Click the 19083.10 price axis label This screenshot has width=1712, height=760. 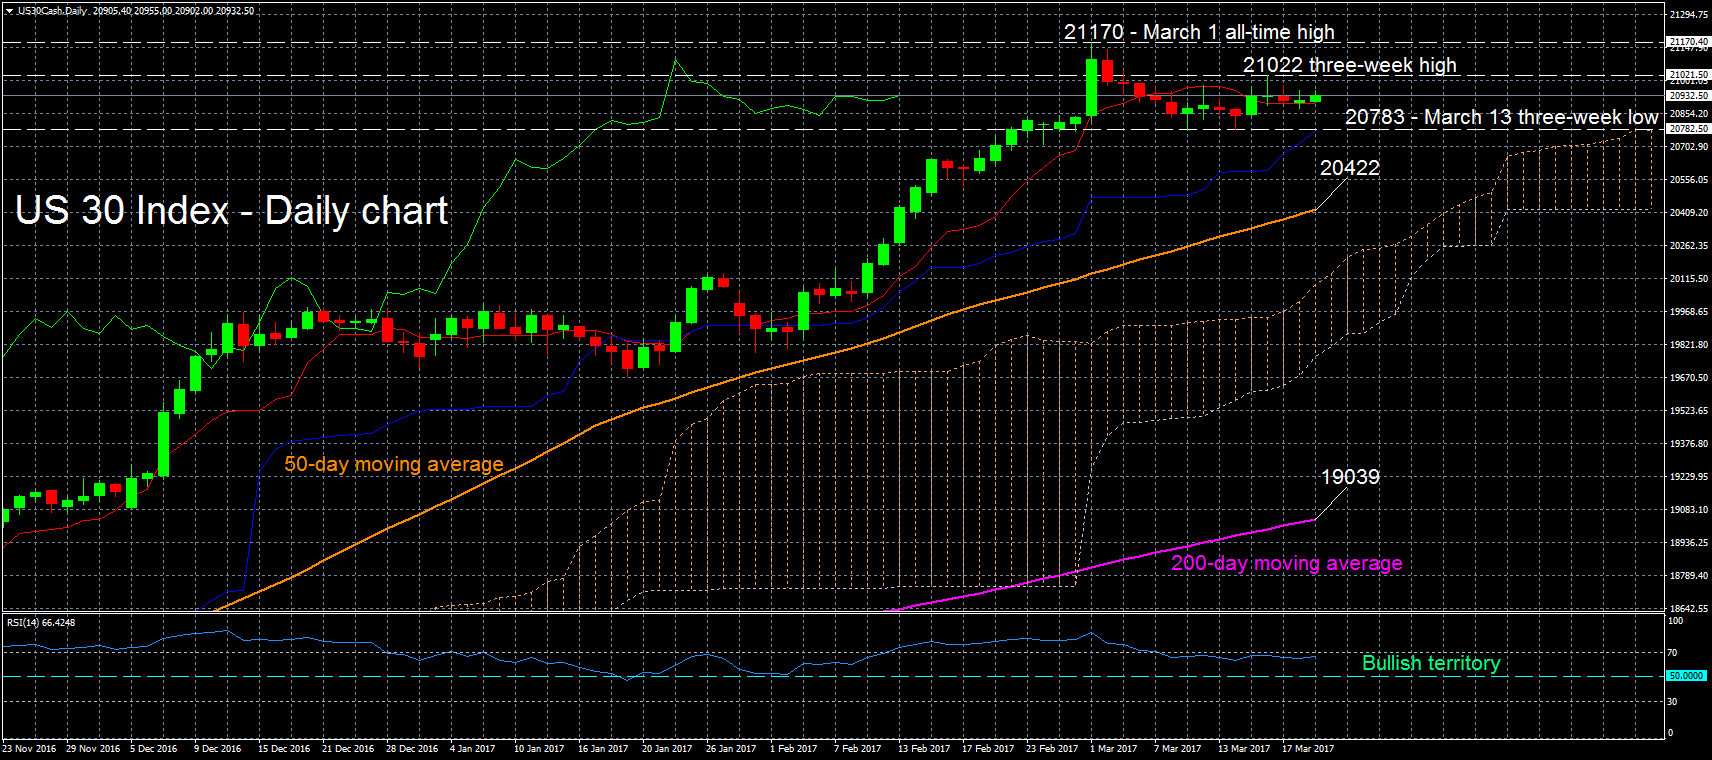click(1689, 510)
